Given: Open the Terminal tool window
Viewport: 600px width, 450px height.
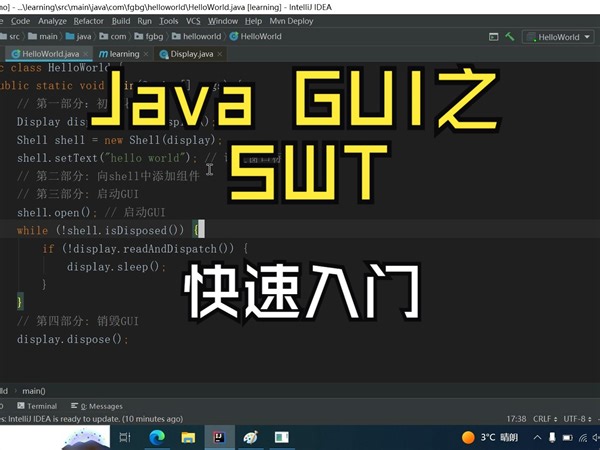Looking at the screenshot, I should [37, 406].
